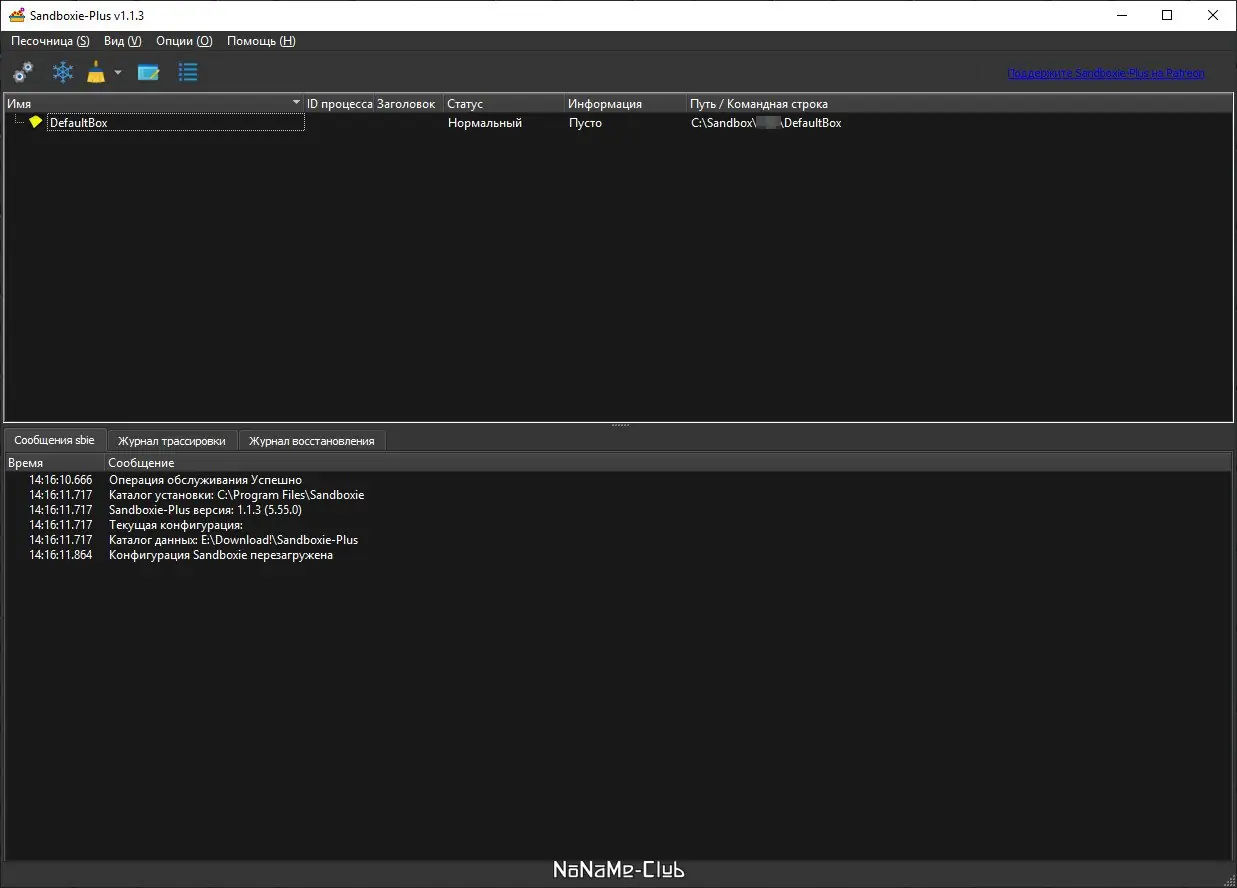
Task: Close the Sandboxie-Plus window
Action: (x=1213, y=15)
